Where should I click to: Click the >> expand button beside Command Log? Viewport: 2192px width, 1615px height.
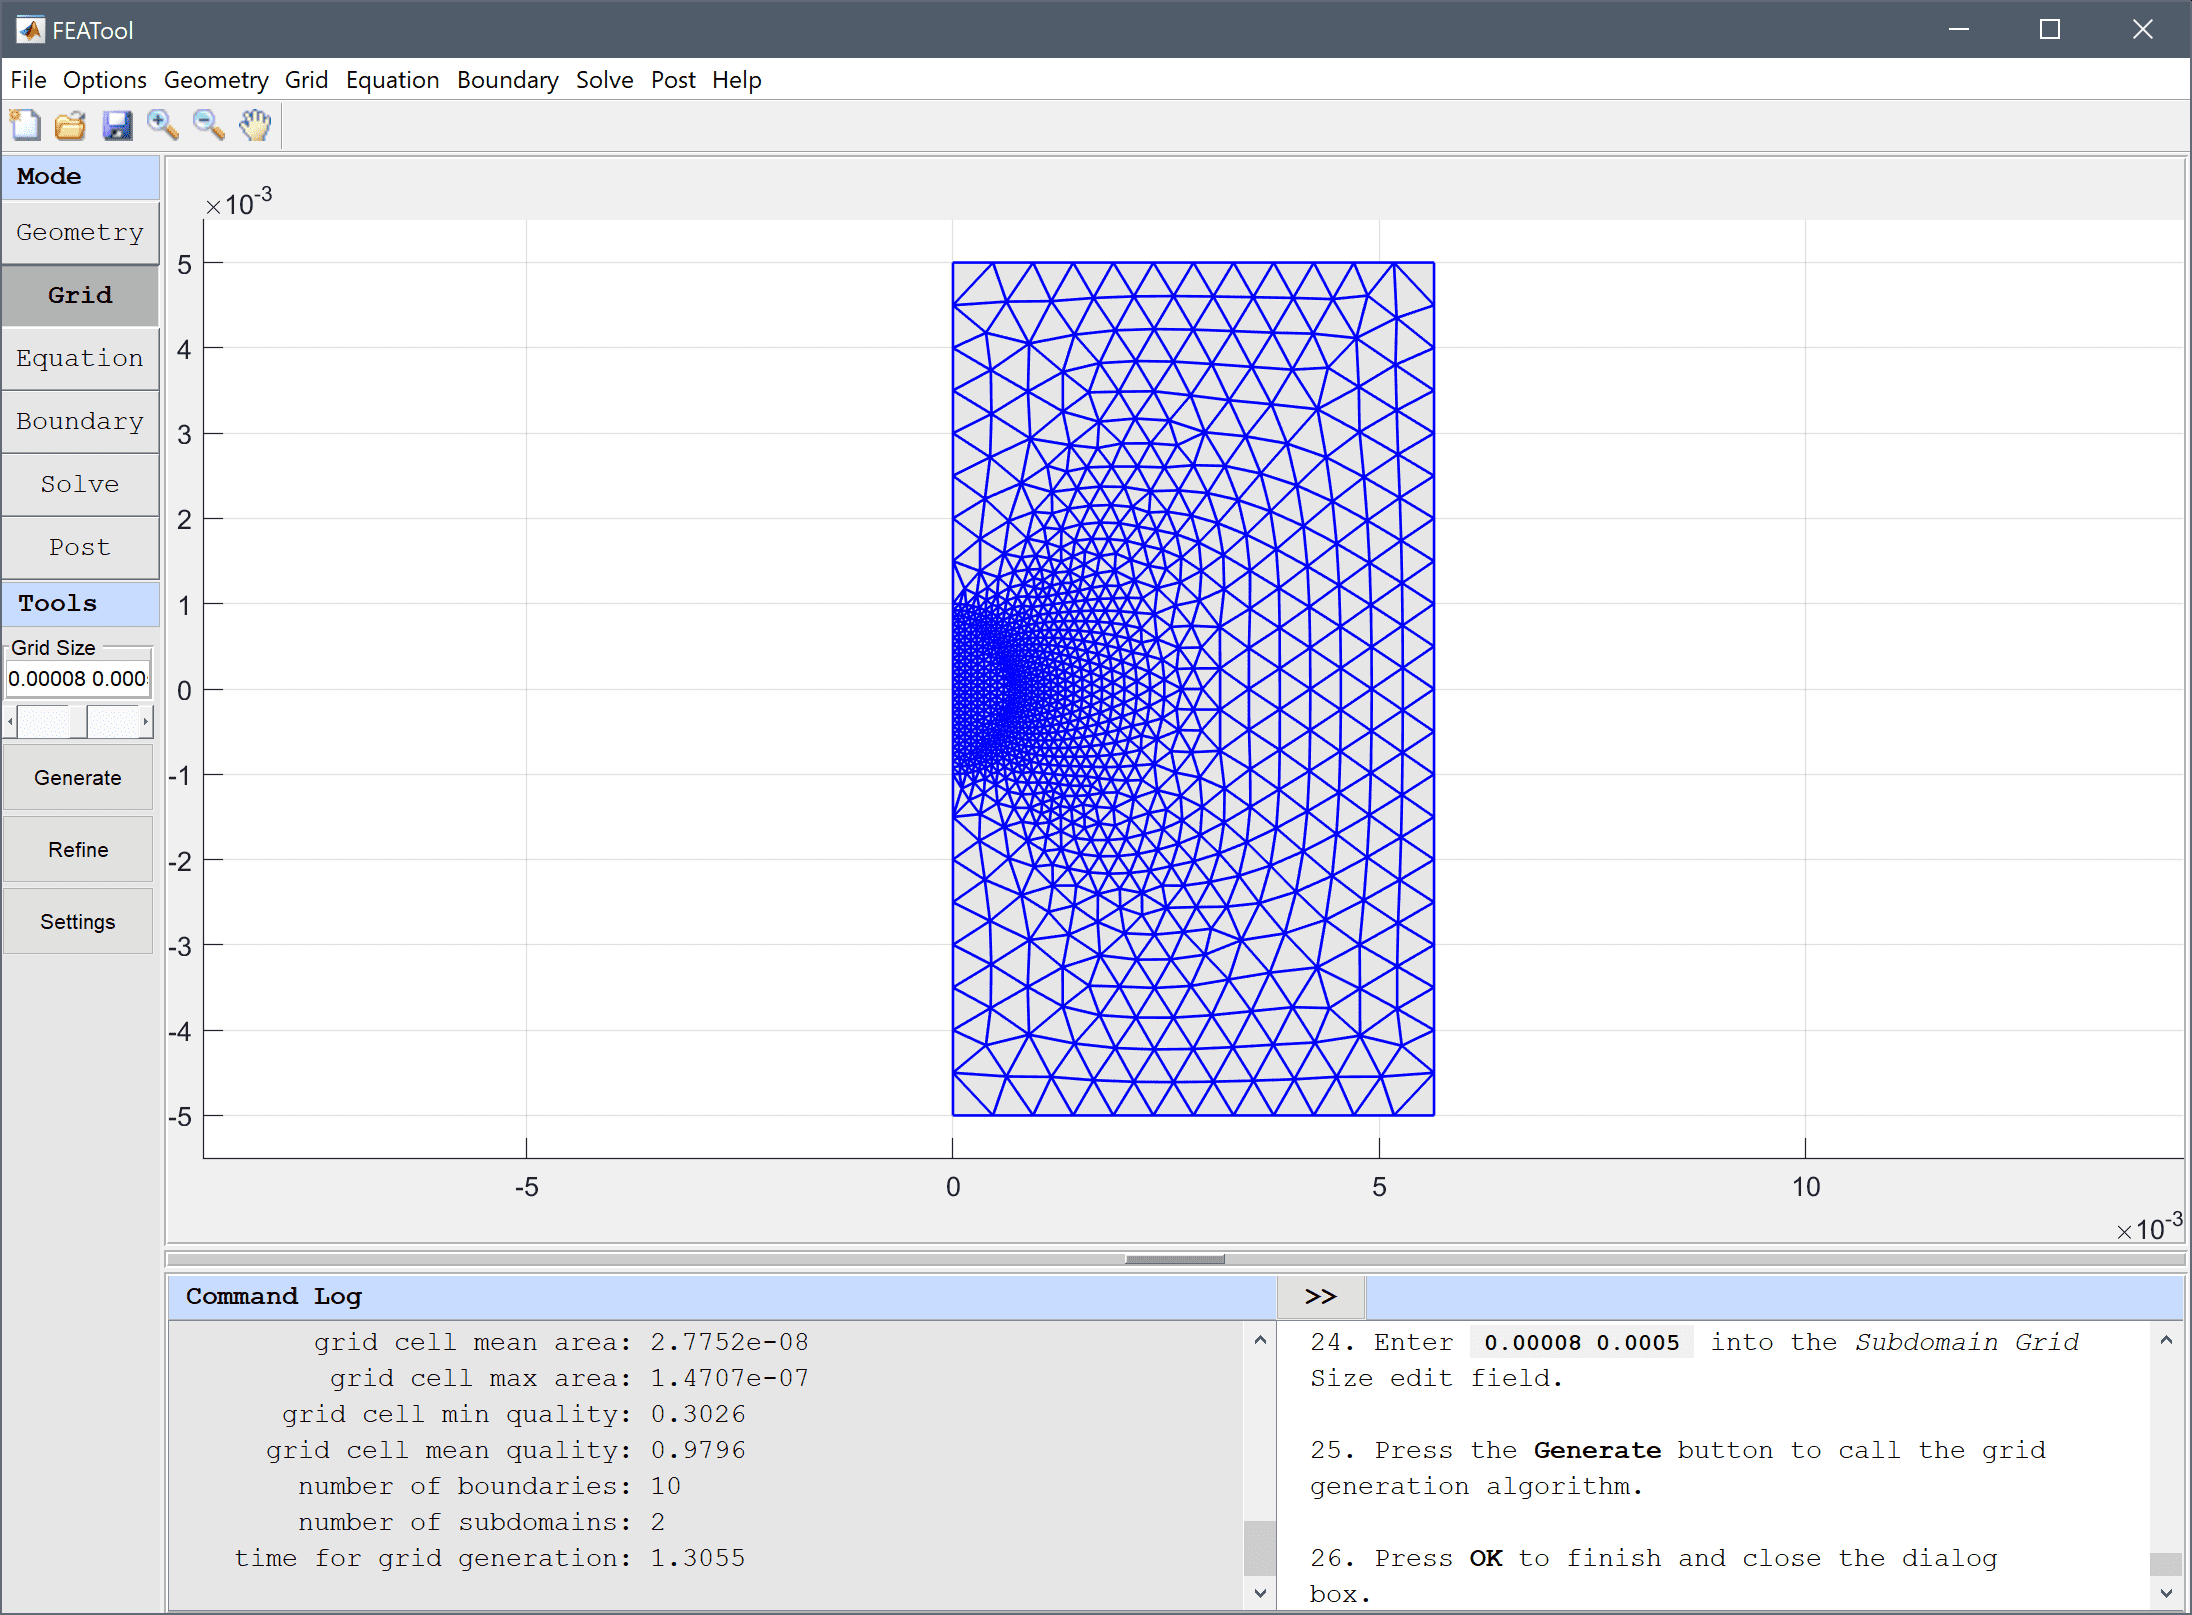[x=1321, y=1297]
